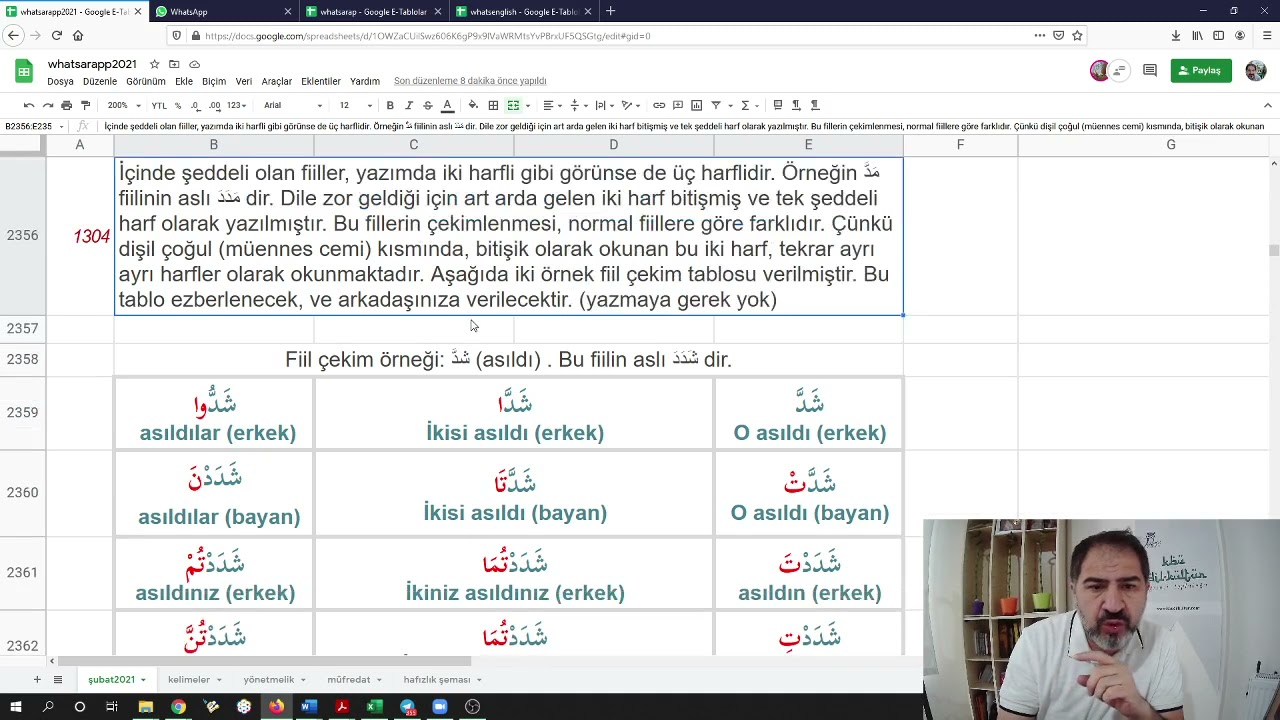Select column C header
The height and width of the screenshot is (720, 1280).
[x=413, y=145]
